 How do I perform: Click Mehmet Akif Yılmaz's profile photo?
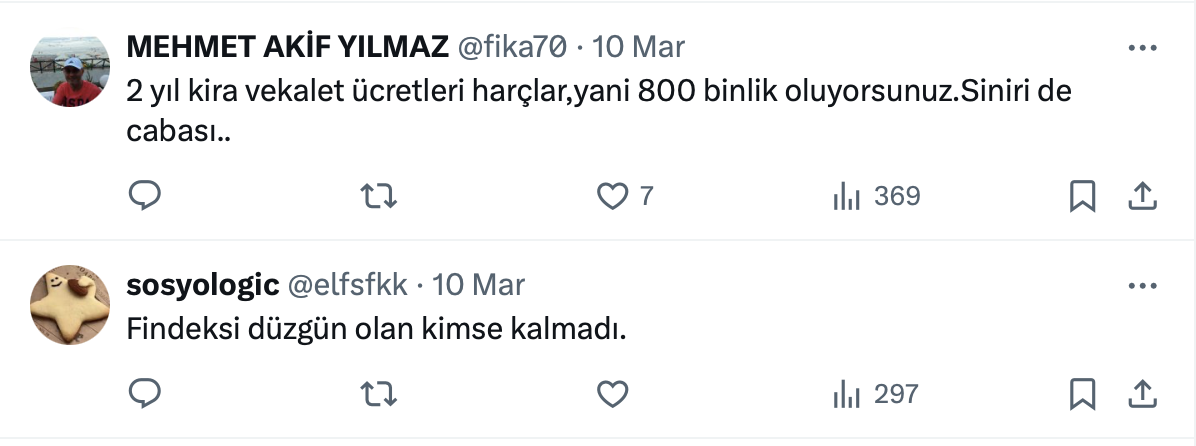70,72
